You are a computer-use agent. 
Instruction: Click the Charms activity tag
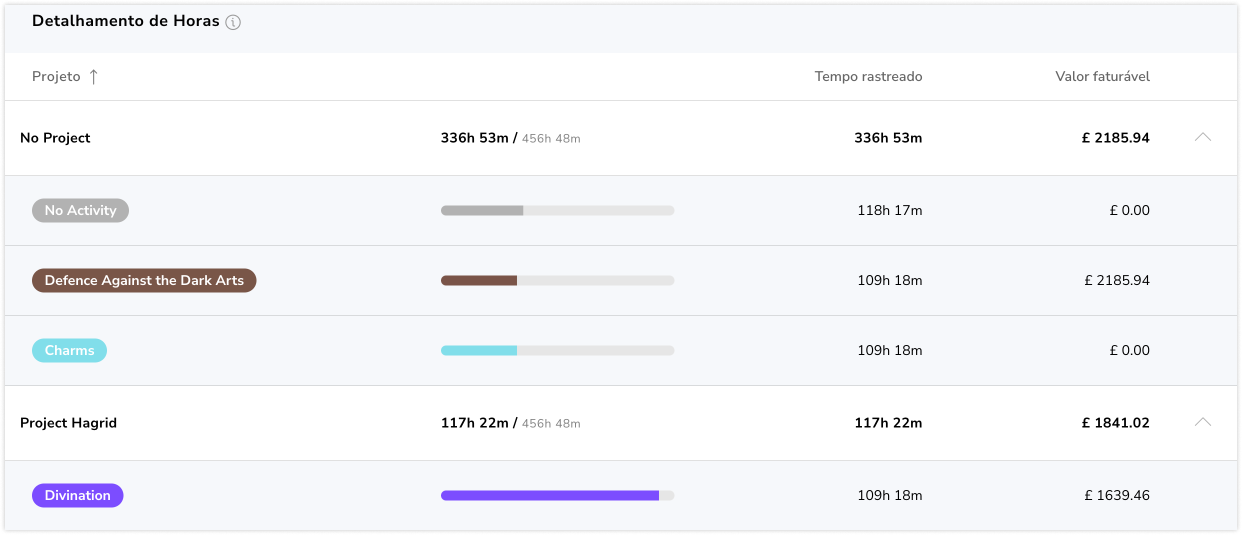pos(69,351)
